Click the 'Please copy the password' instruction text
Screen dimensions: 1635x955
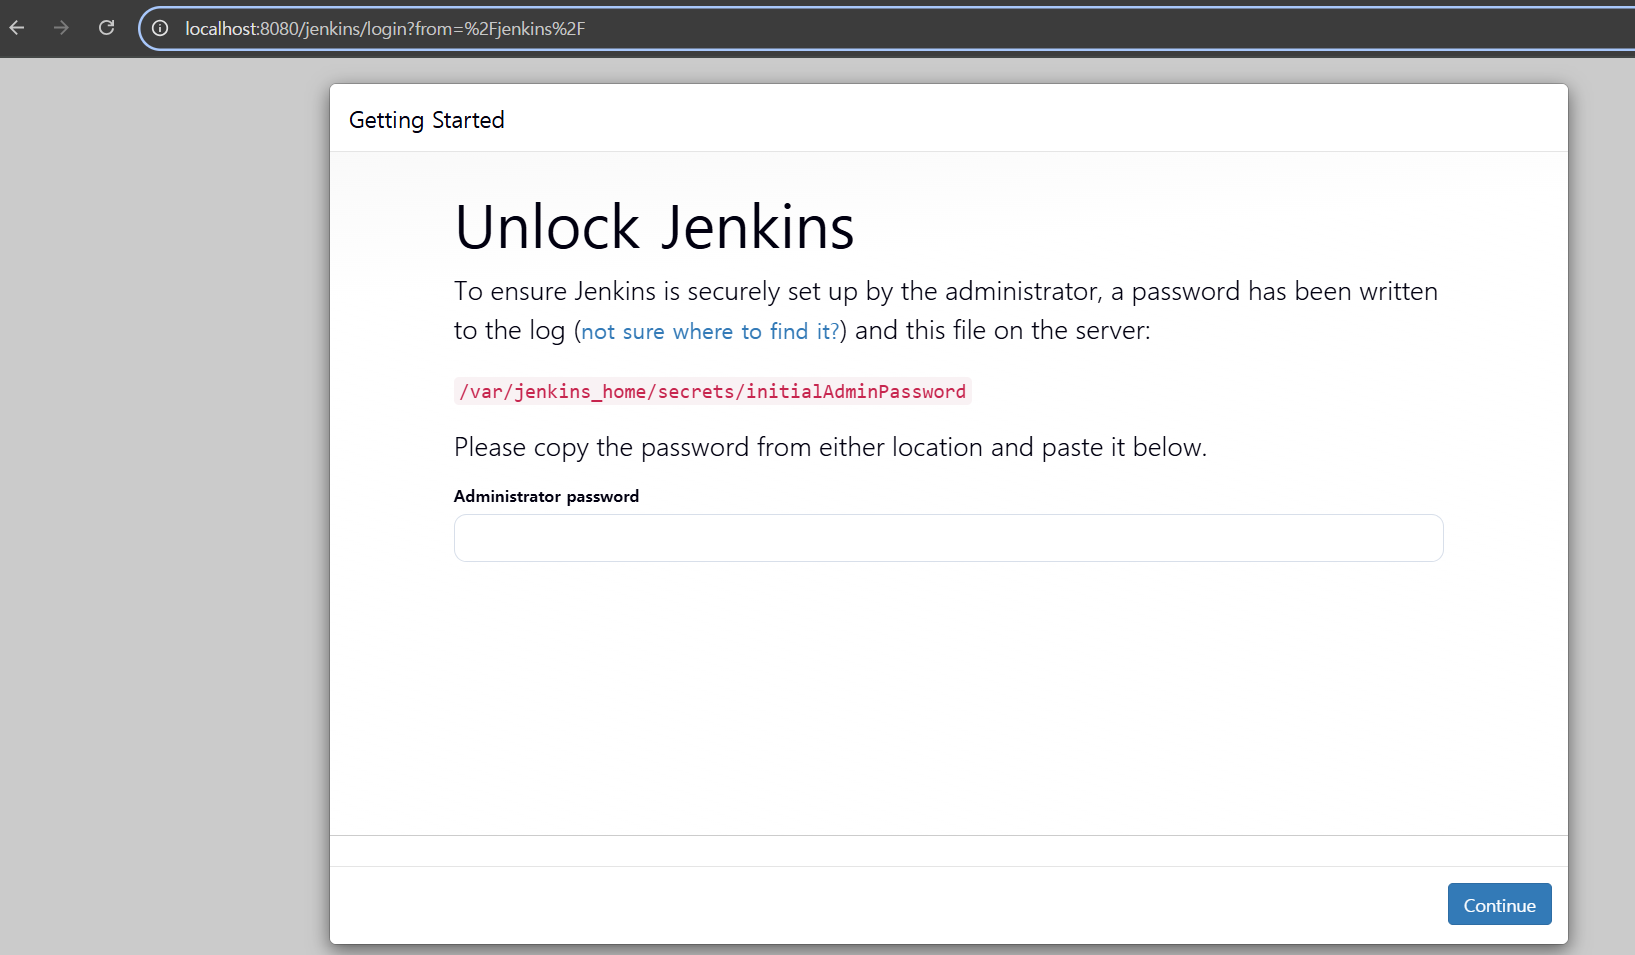coord(830,447)
